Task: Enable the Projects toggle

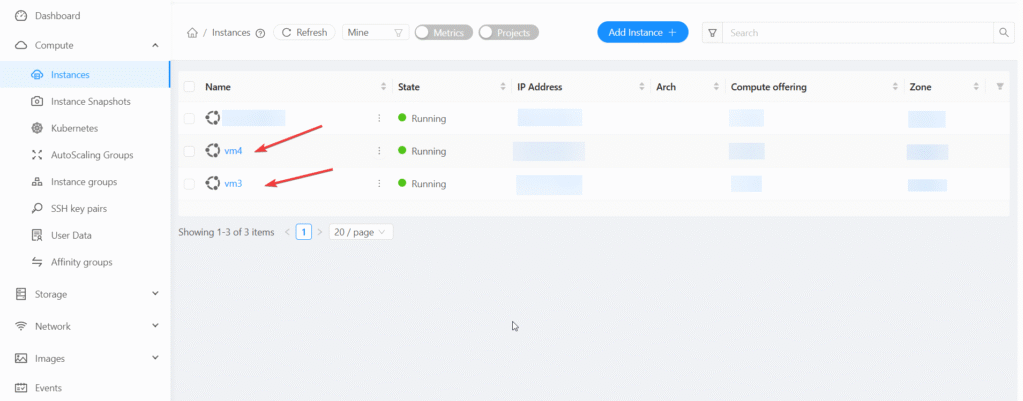Action: click(x=508, y=33)
